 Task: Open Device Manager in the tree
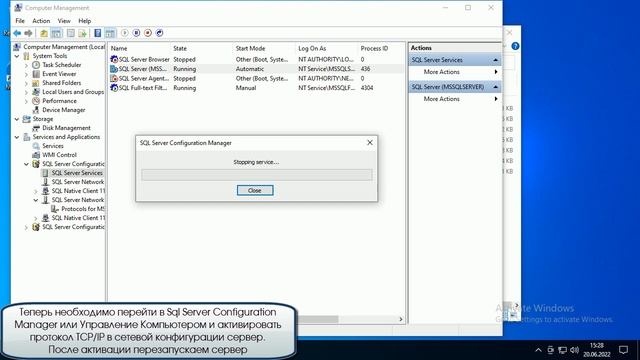coord(63,110)
